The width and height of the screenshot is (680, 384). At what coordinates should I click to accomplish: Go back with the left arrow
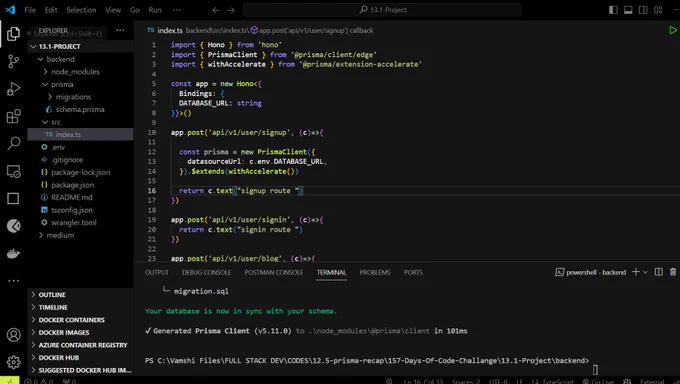pyautogui.click(x=216, y=10)
